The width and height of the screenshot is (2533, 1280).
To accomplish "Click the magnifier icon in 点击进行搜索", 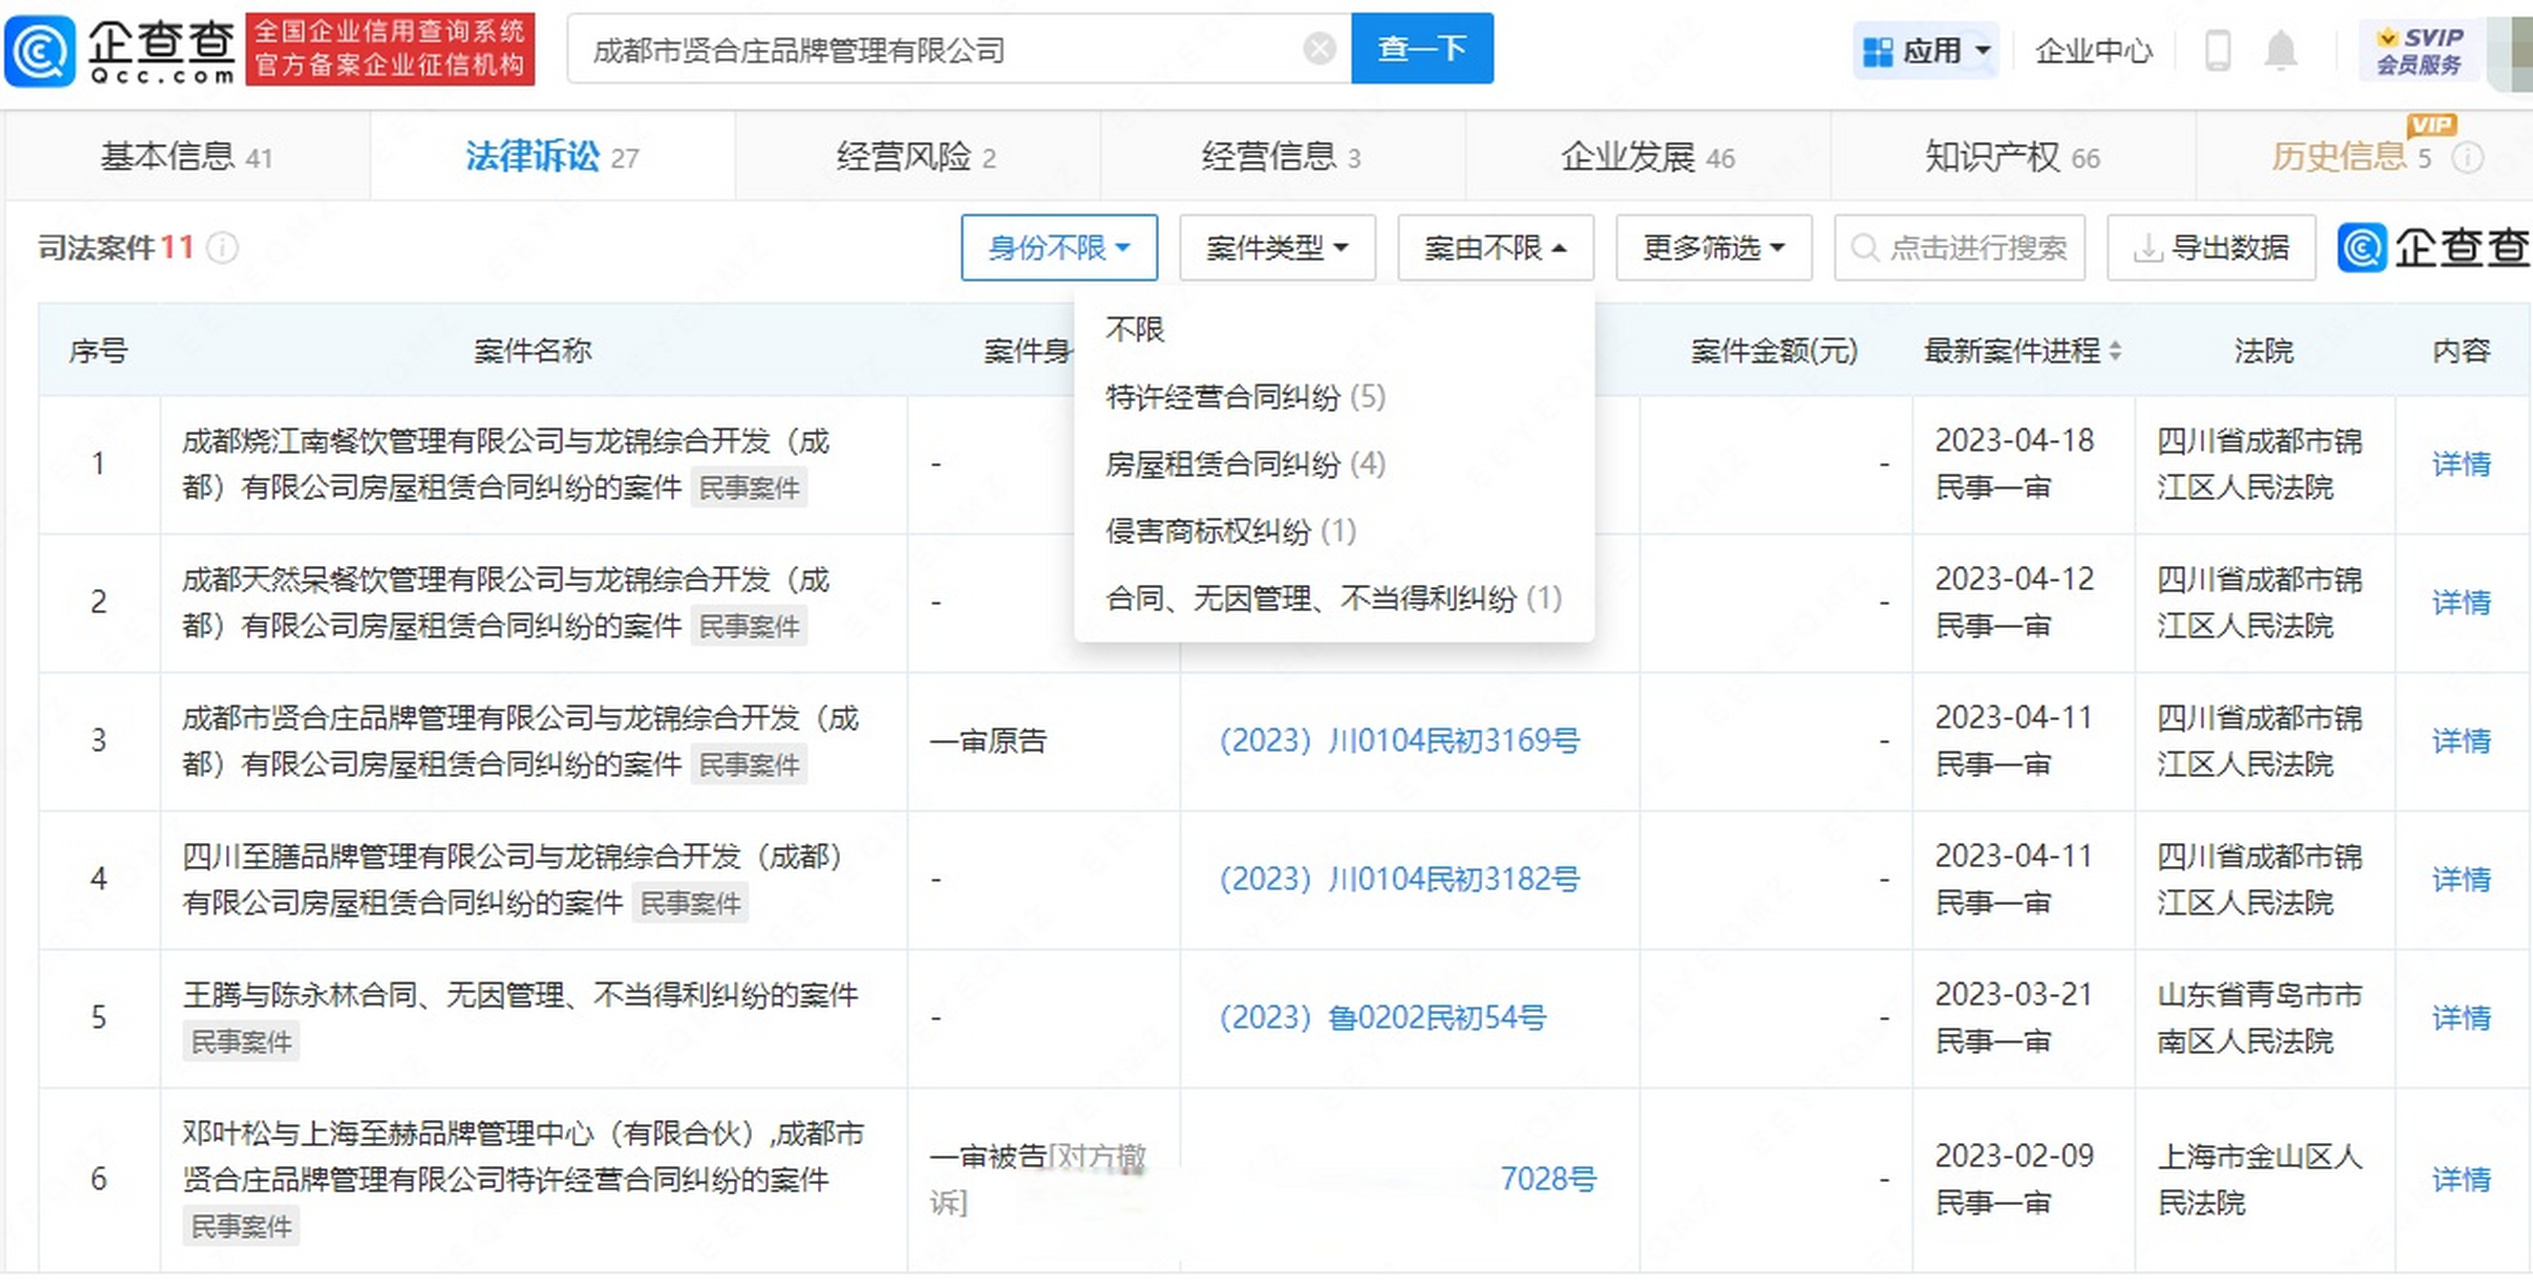I will 1864,247.
